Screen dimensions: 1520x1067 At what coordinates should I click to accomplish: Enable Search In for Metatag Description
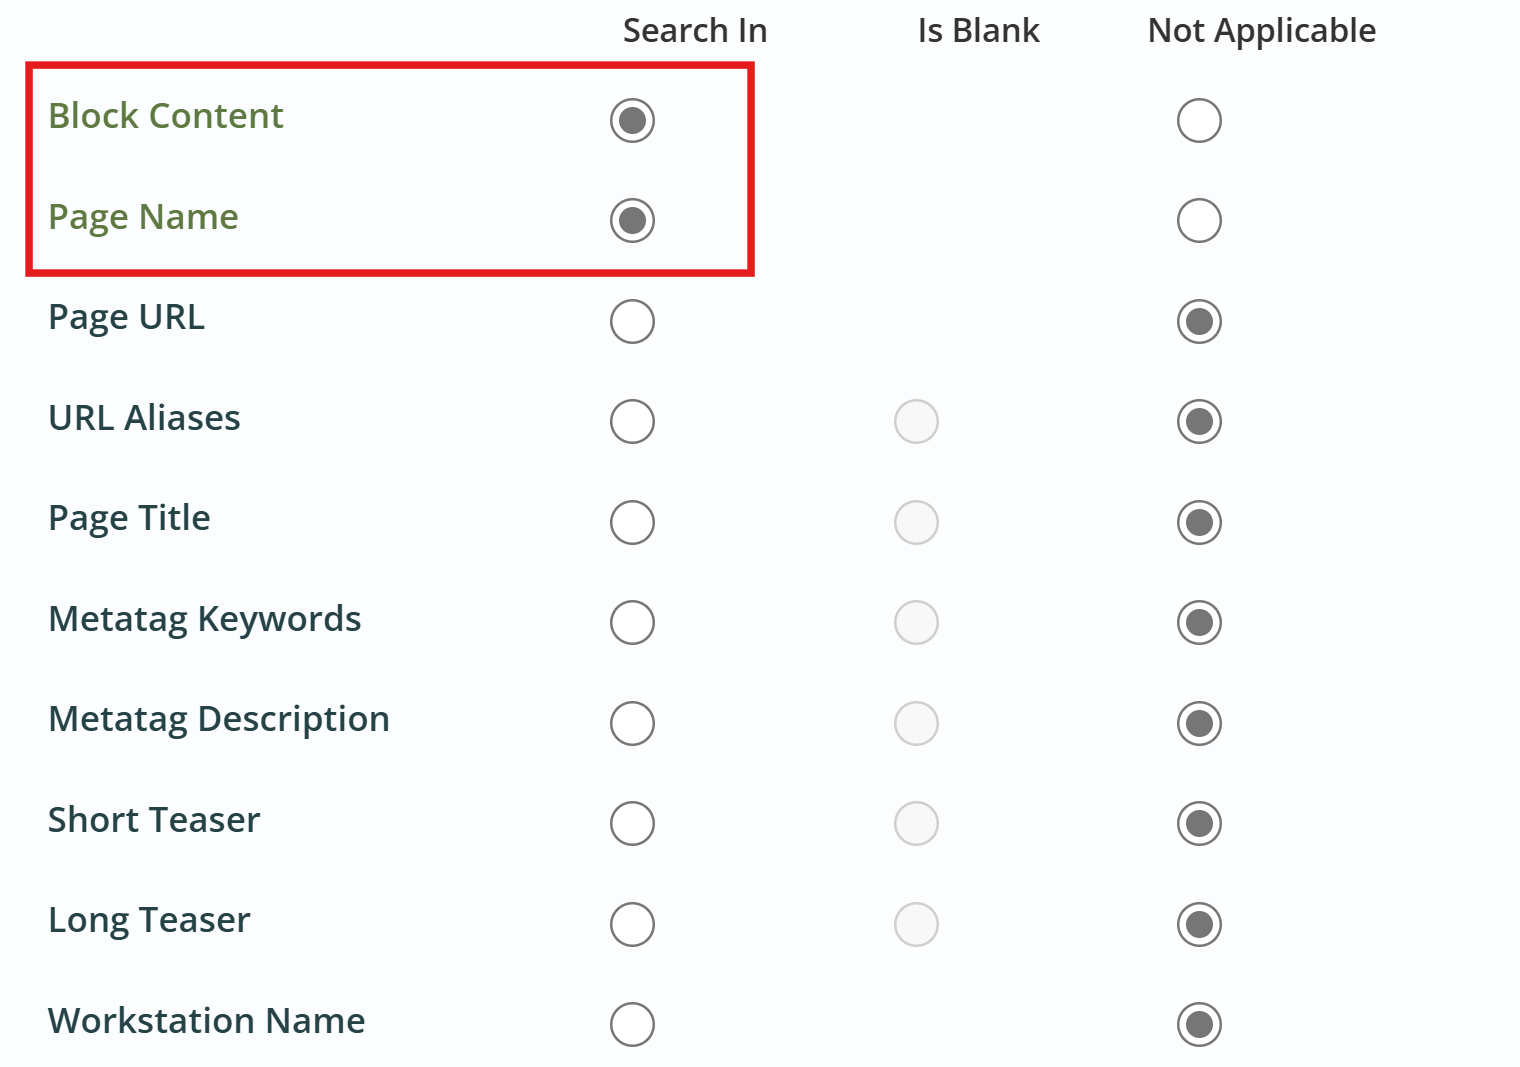[632, 723]
